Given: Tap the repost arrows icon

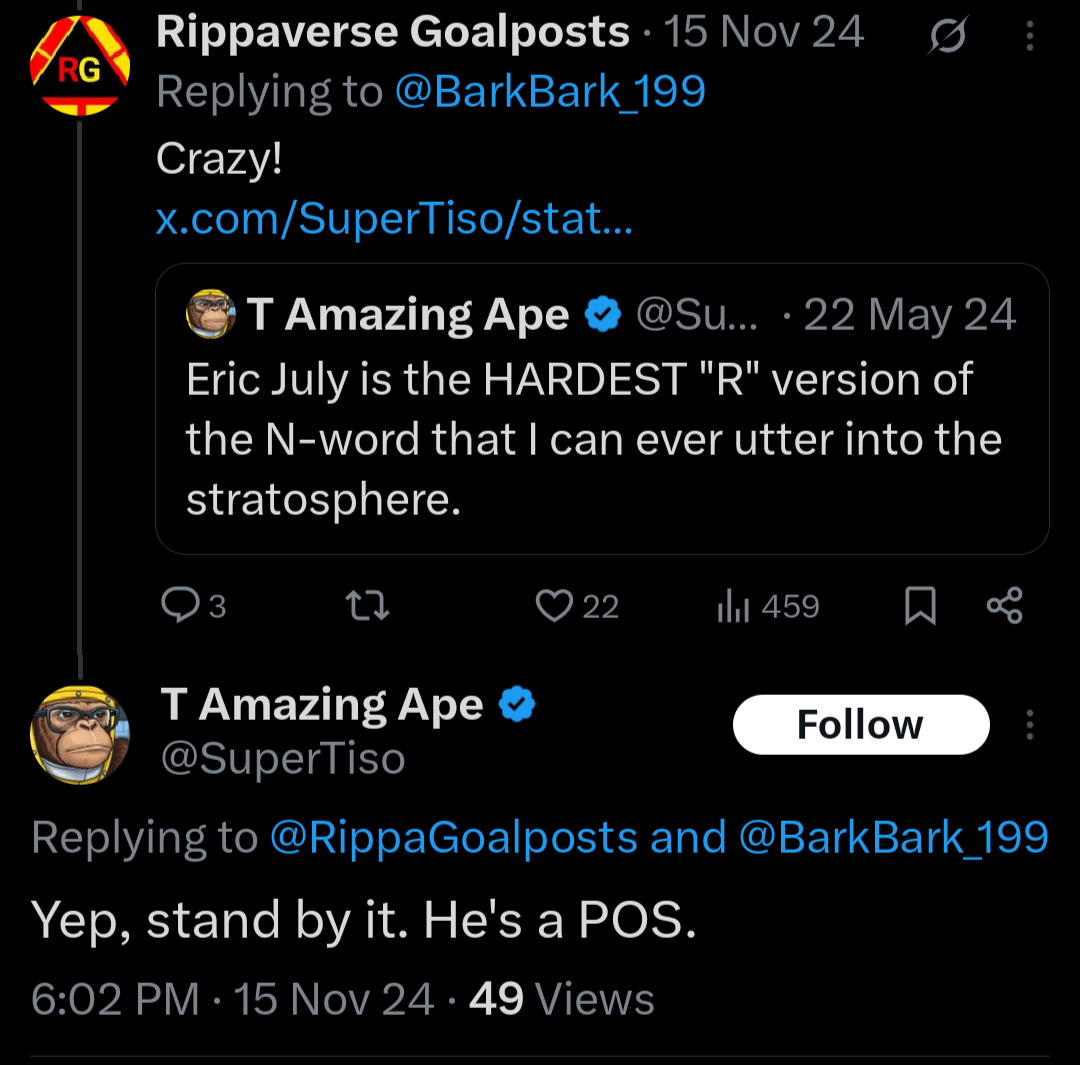Looking at the screenshot, I should pyautogui.click(x=367, y=606).
